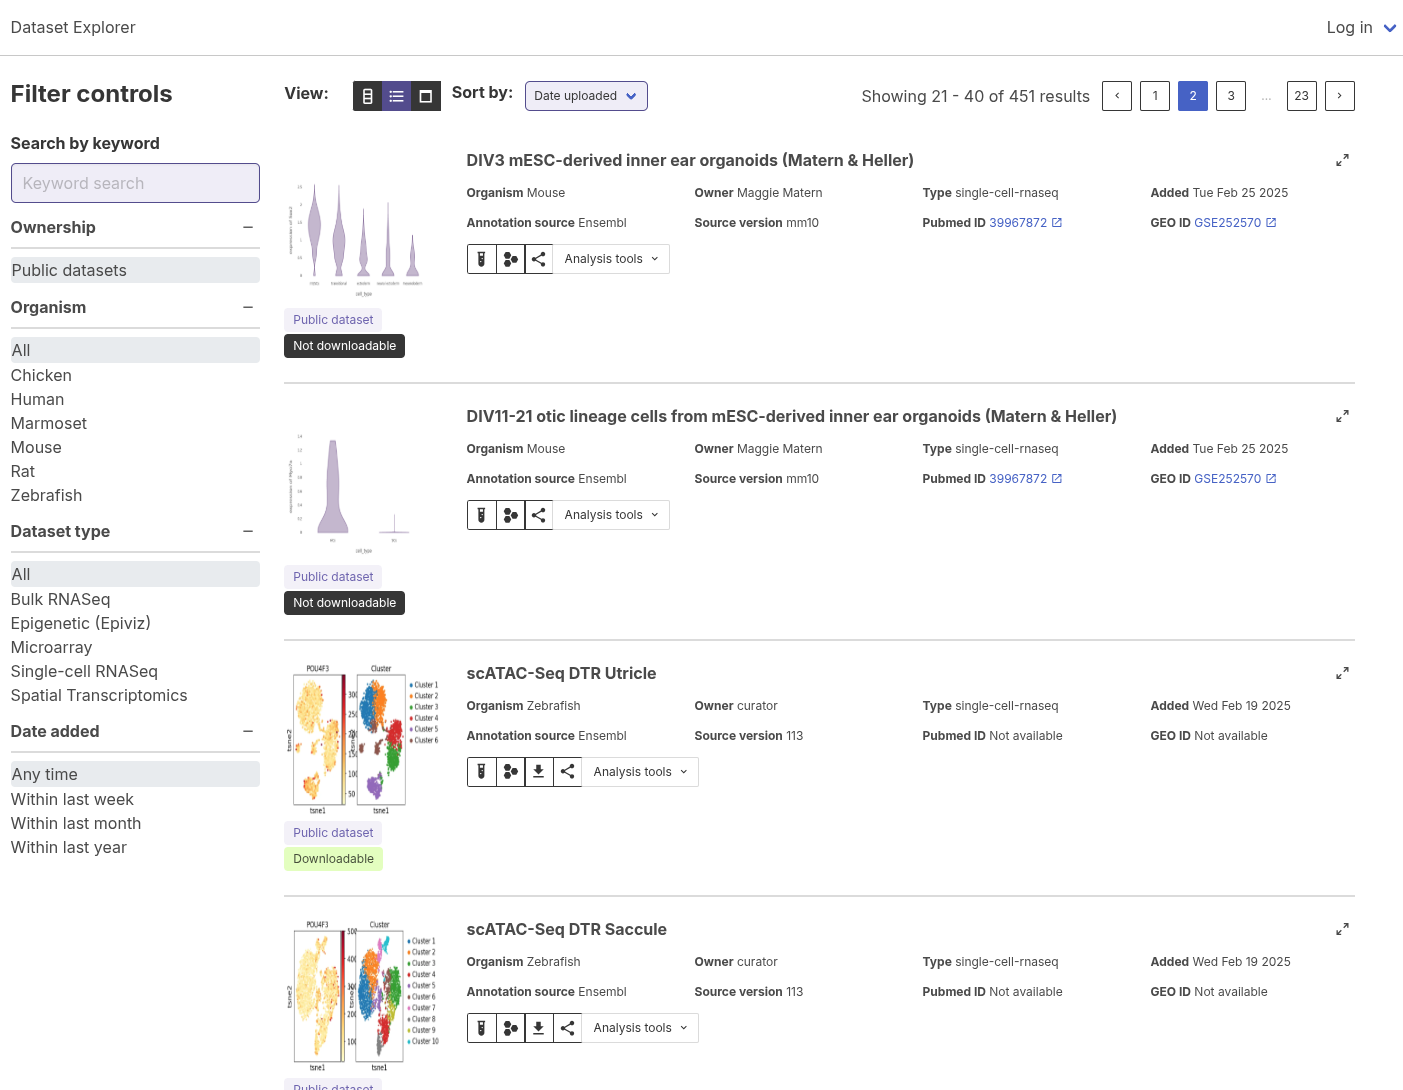Open GEO ID GSE252570 link
The width and height of the screenshot is (1403, 1090).
tap(1228, 222)
